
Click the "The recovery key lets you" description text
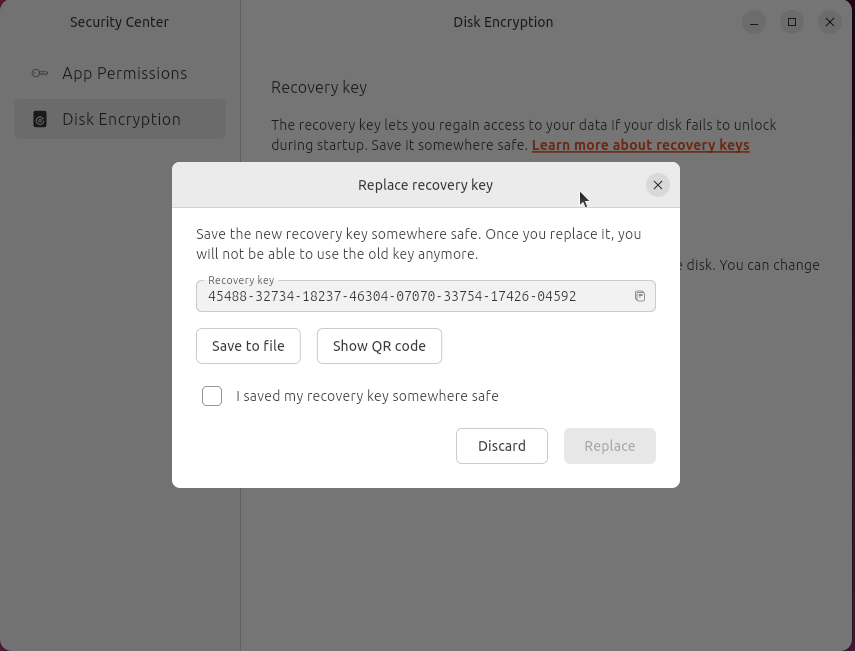click(x=523, y=135)
